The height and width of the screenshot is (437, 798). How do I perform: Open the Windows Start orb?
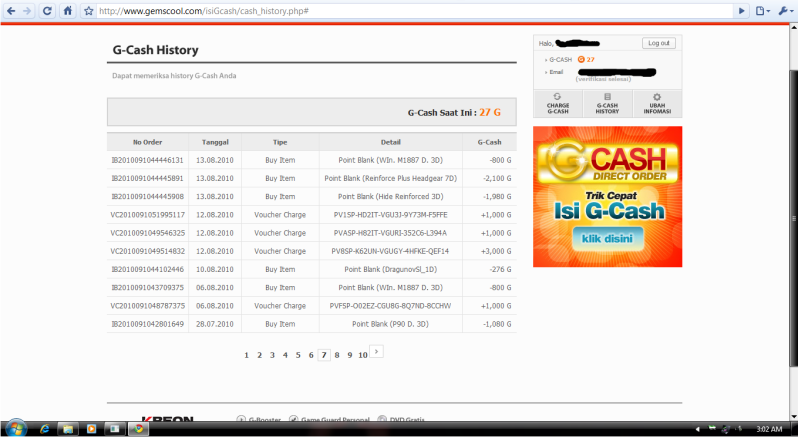click(x=15, y=428)
